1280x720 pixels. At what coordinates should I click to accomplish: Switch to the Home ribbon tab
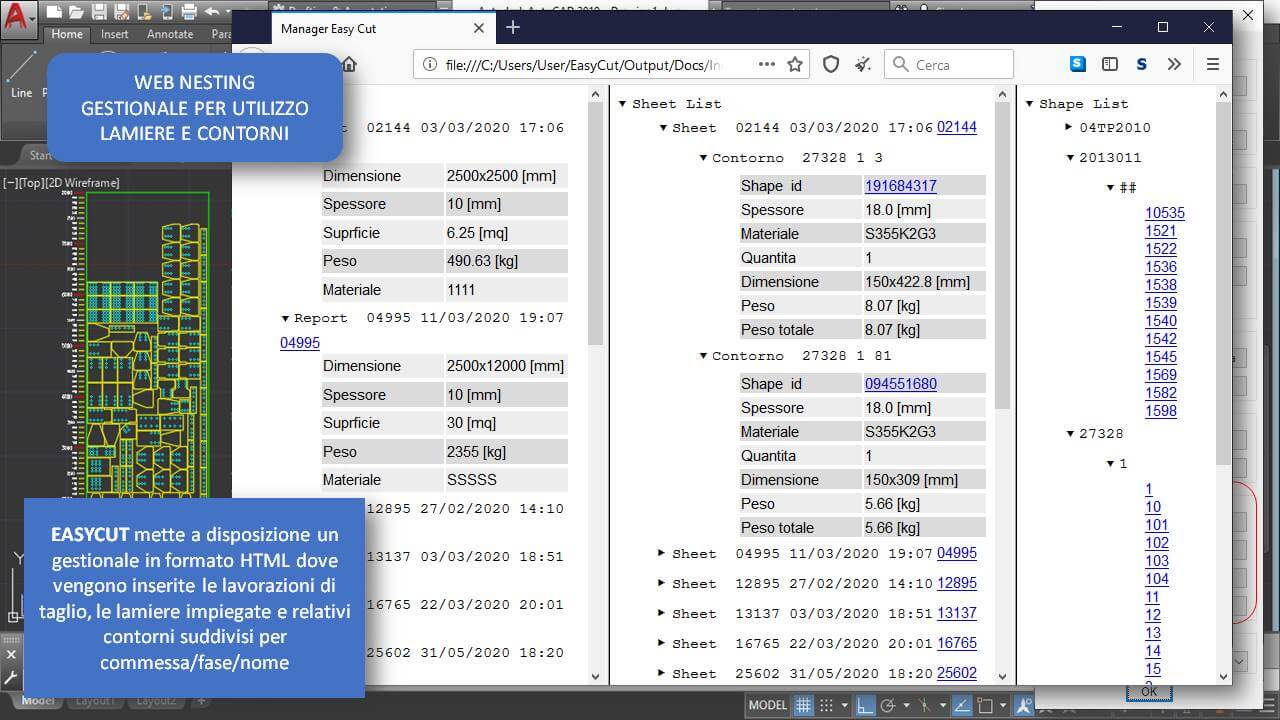click(x=67, y=34)
